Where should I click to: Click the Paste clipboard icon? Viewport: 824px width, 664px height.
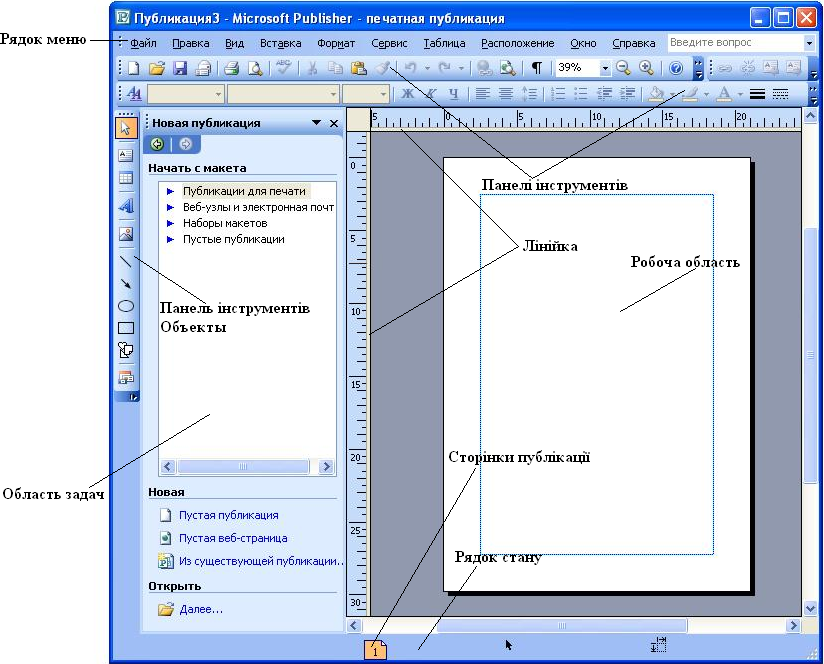[358, 68]
